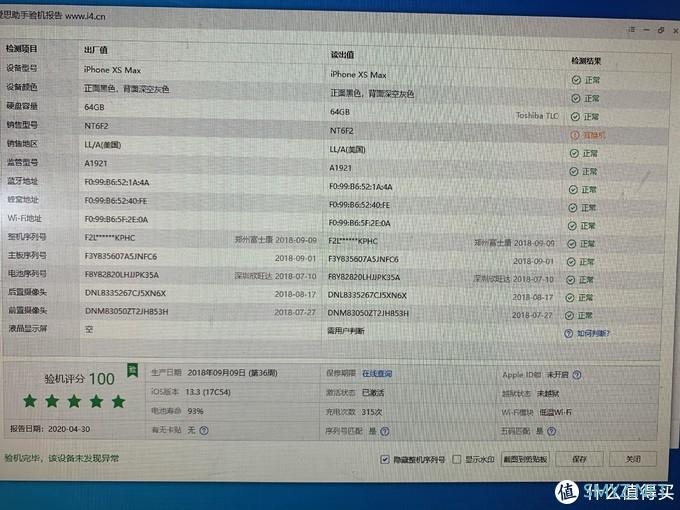Click the 验机完毕 status message at bottom
Viewport: 680px width, 510px height.
[62, 458]
